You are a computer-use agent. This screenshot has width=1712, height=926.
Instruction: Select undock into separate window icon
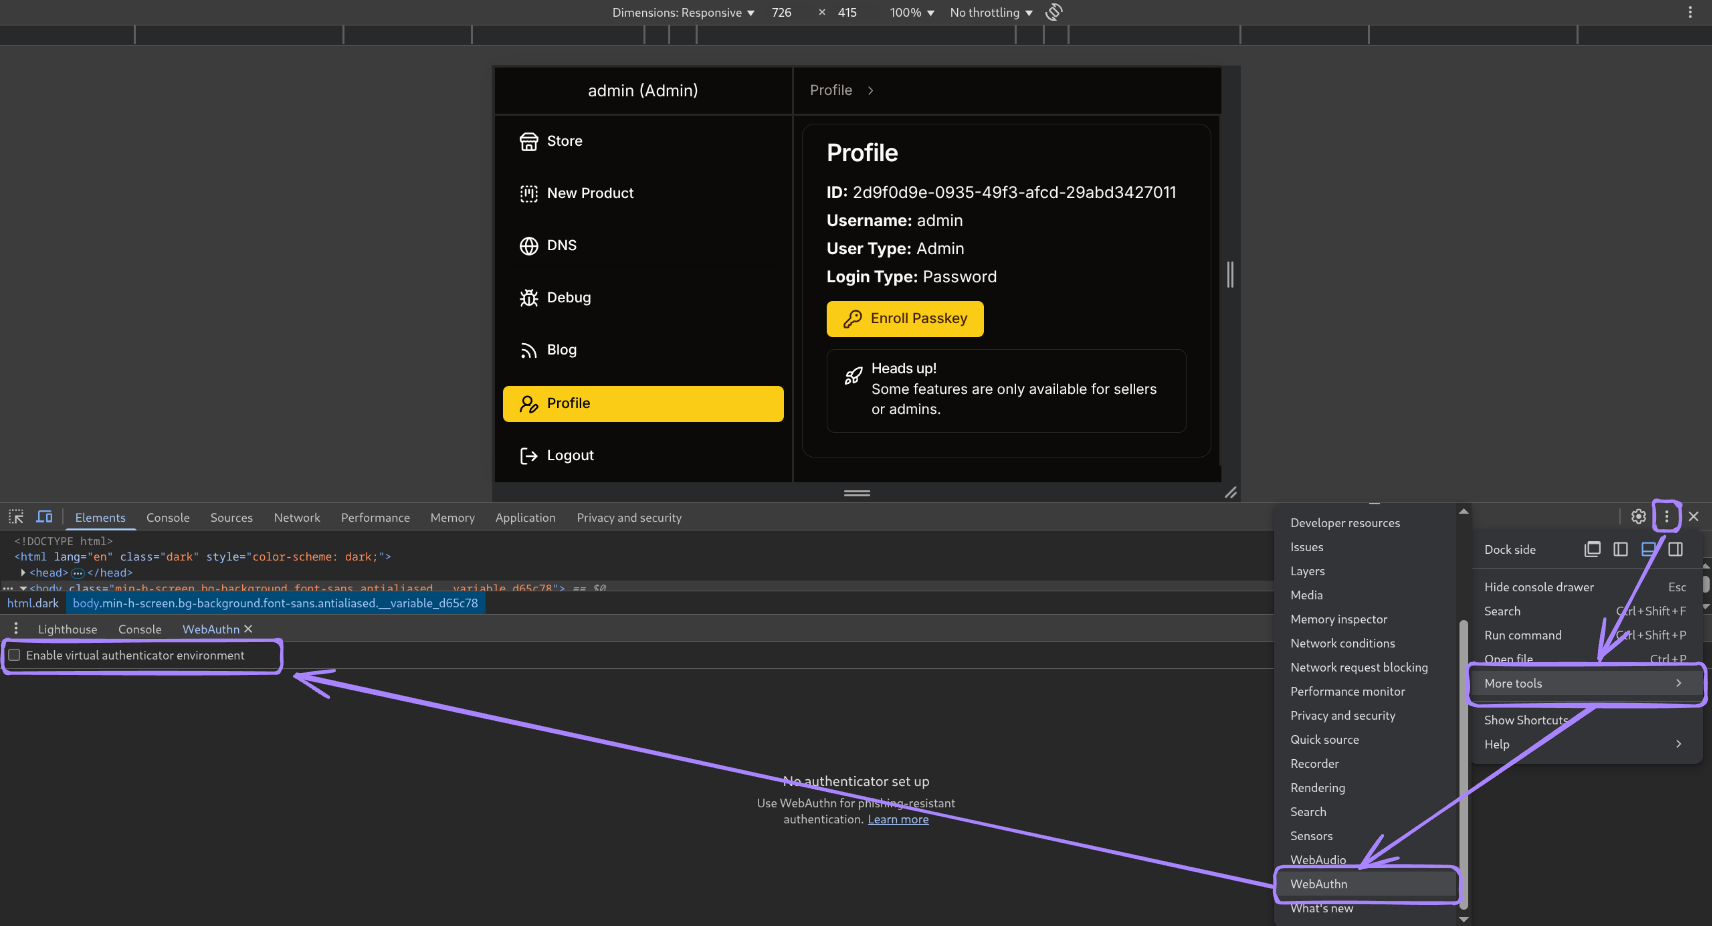pyautogui.click(x=1593, y=549)
